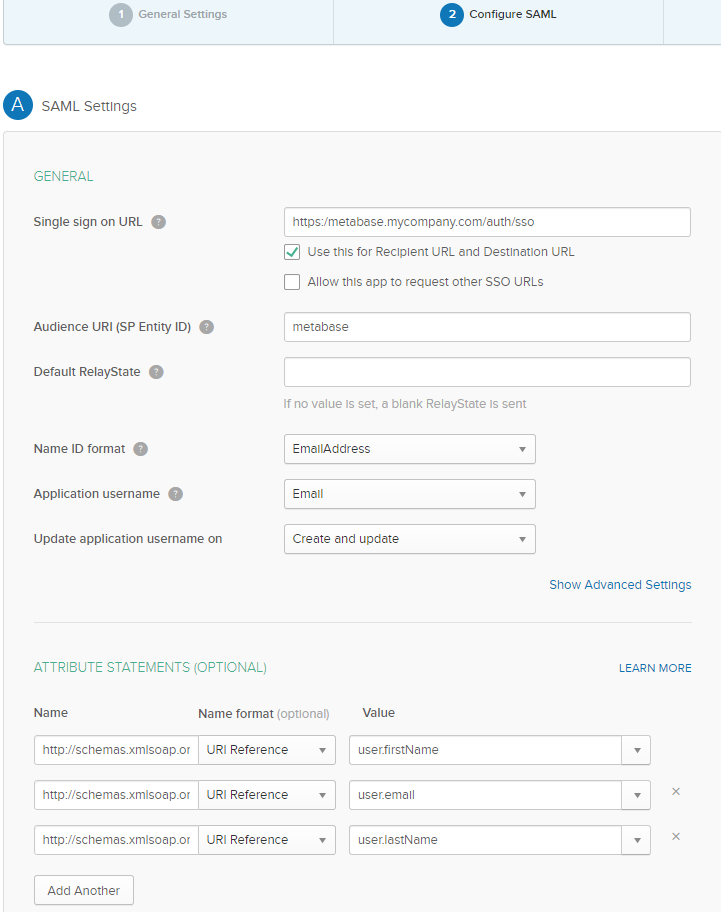Open the LEARN MORE link

pyautogui.click(x=655, y=668)
